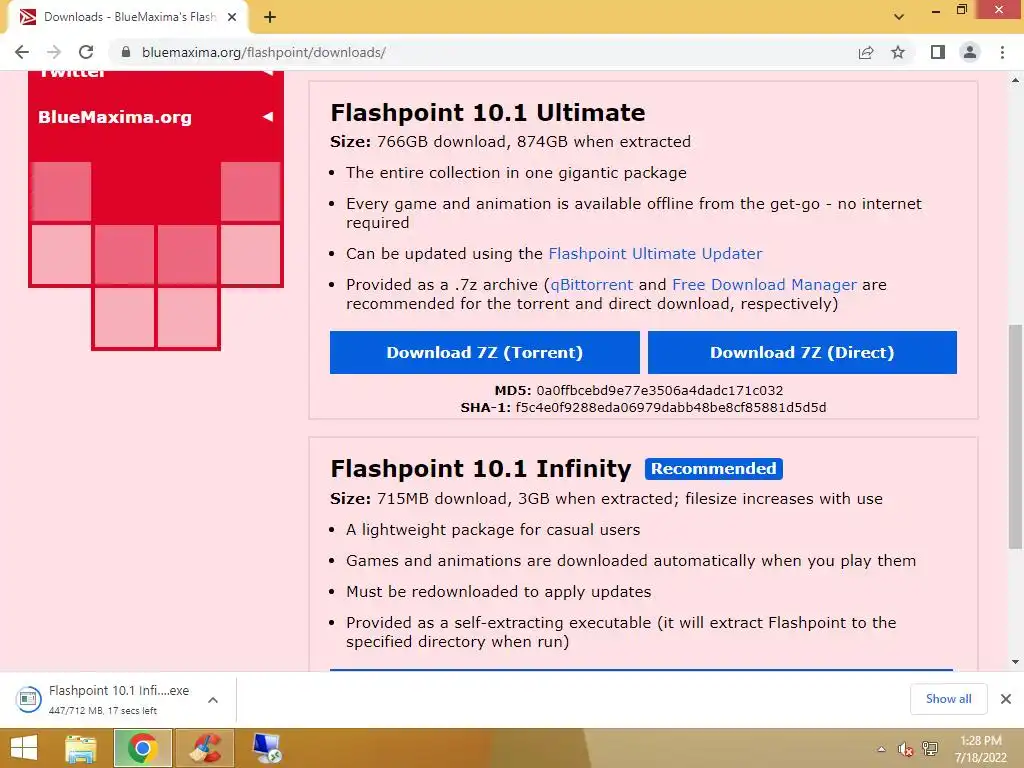Click the muted volume tray icon
Screen dimensions: 1024x768
[x=906, y=749]
